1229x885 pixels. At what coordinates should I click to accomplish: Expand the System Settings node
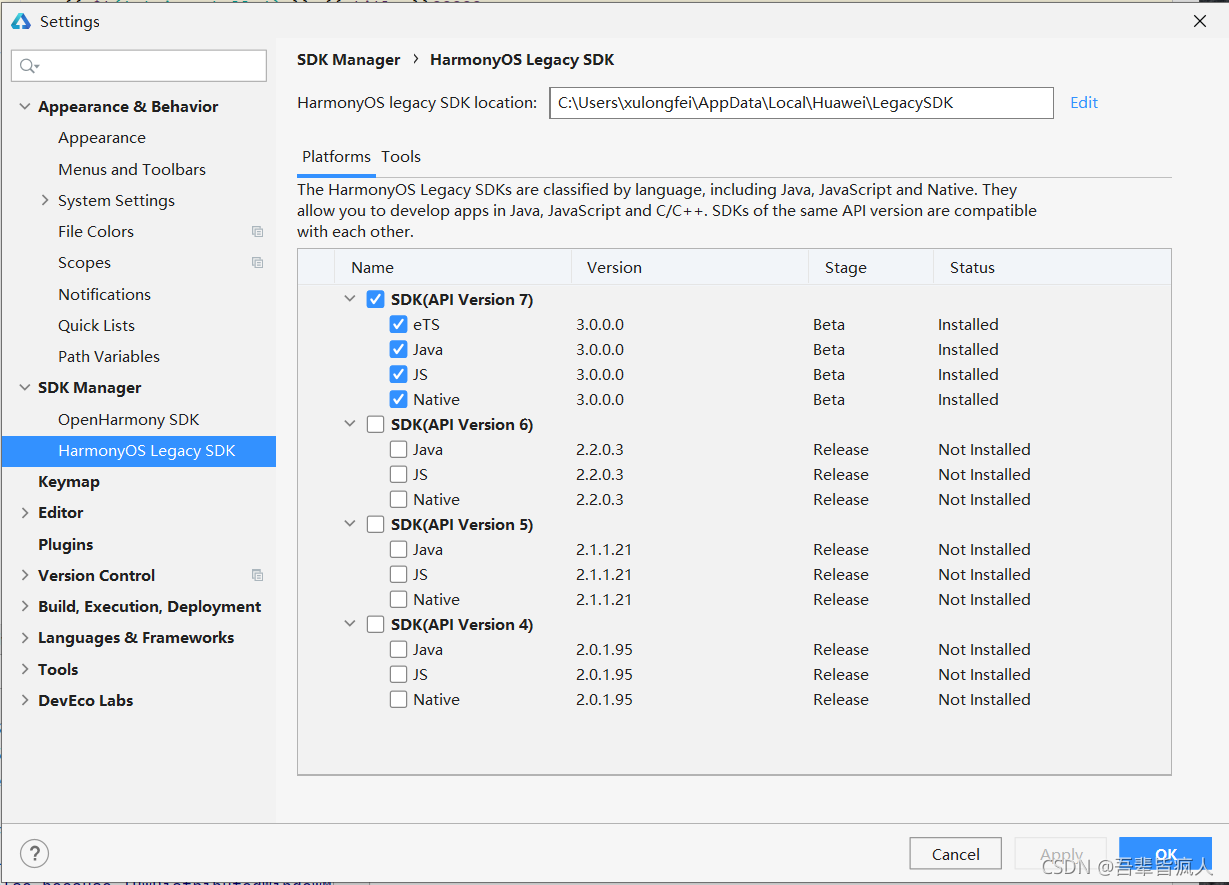[x=45, y=201]
